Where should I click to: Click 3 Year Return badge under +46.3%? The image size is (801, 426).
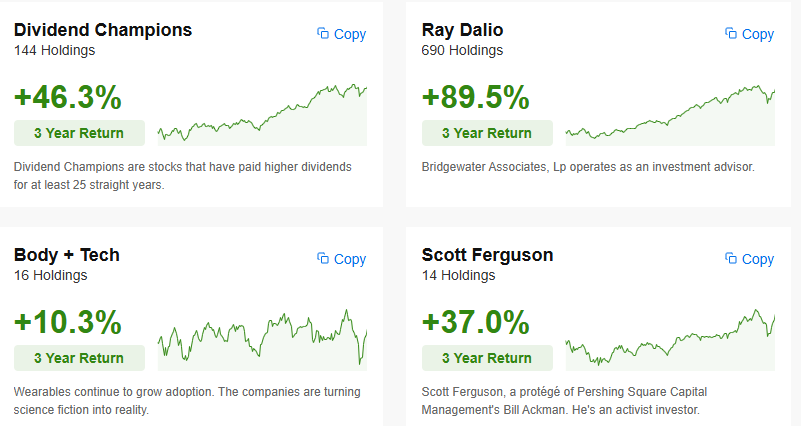[x=79, y=133]
